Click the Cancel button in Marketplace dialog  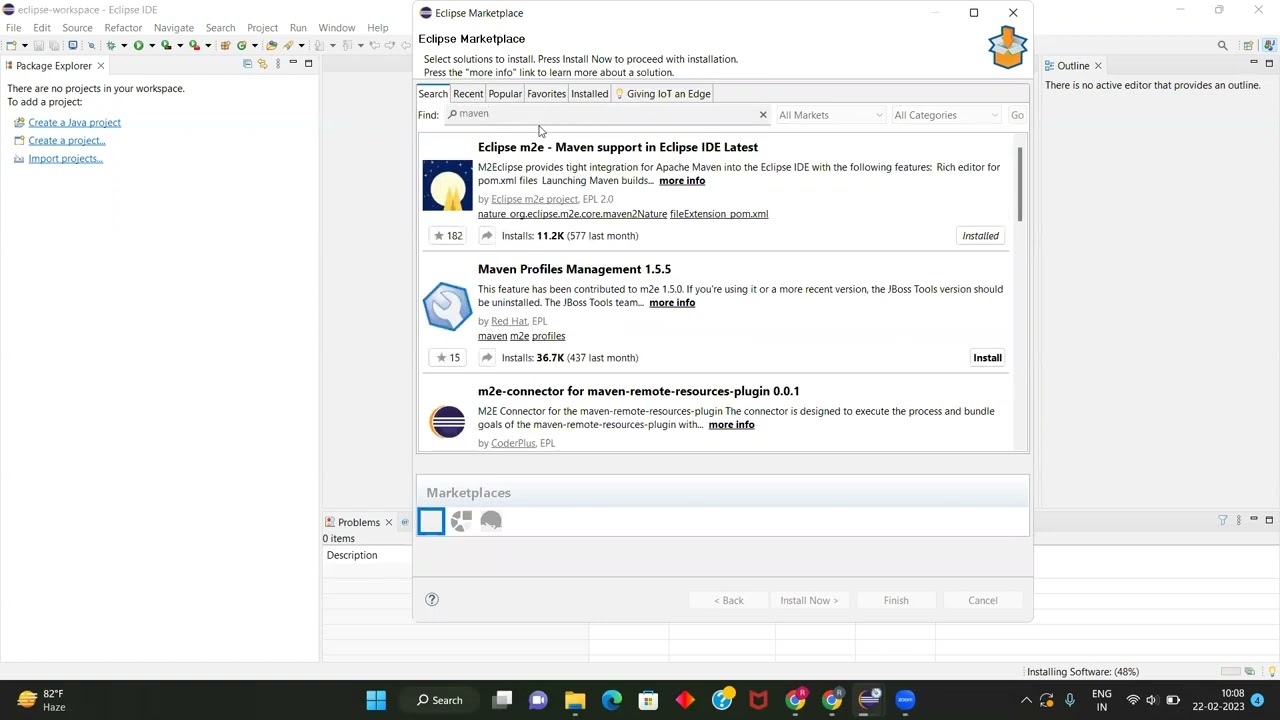(982, 600)
